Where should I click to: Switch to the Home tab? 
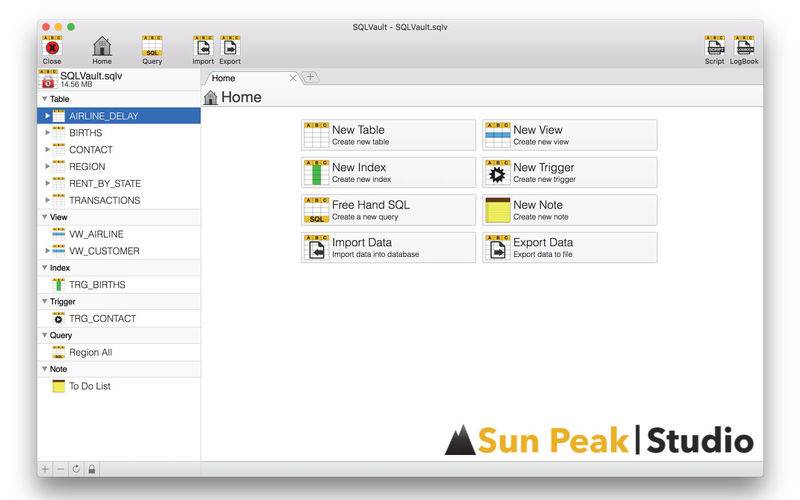coord(250,78)
